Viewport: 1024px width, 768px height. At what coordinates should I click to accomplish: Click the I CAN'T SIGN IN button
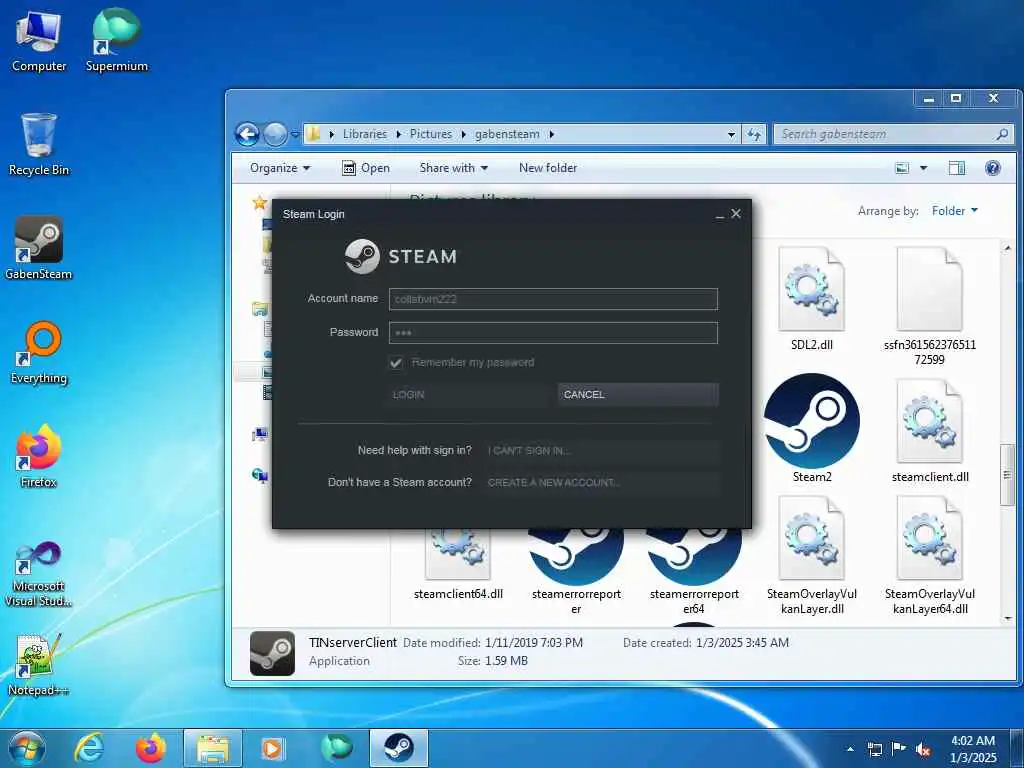coord(601,451)
